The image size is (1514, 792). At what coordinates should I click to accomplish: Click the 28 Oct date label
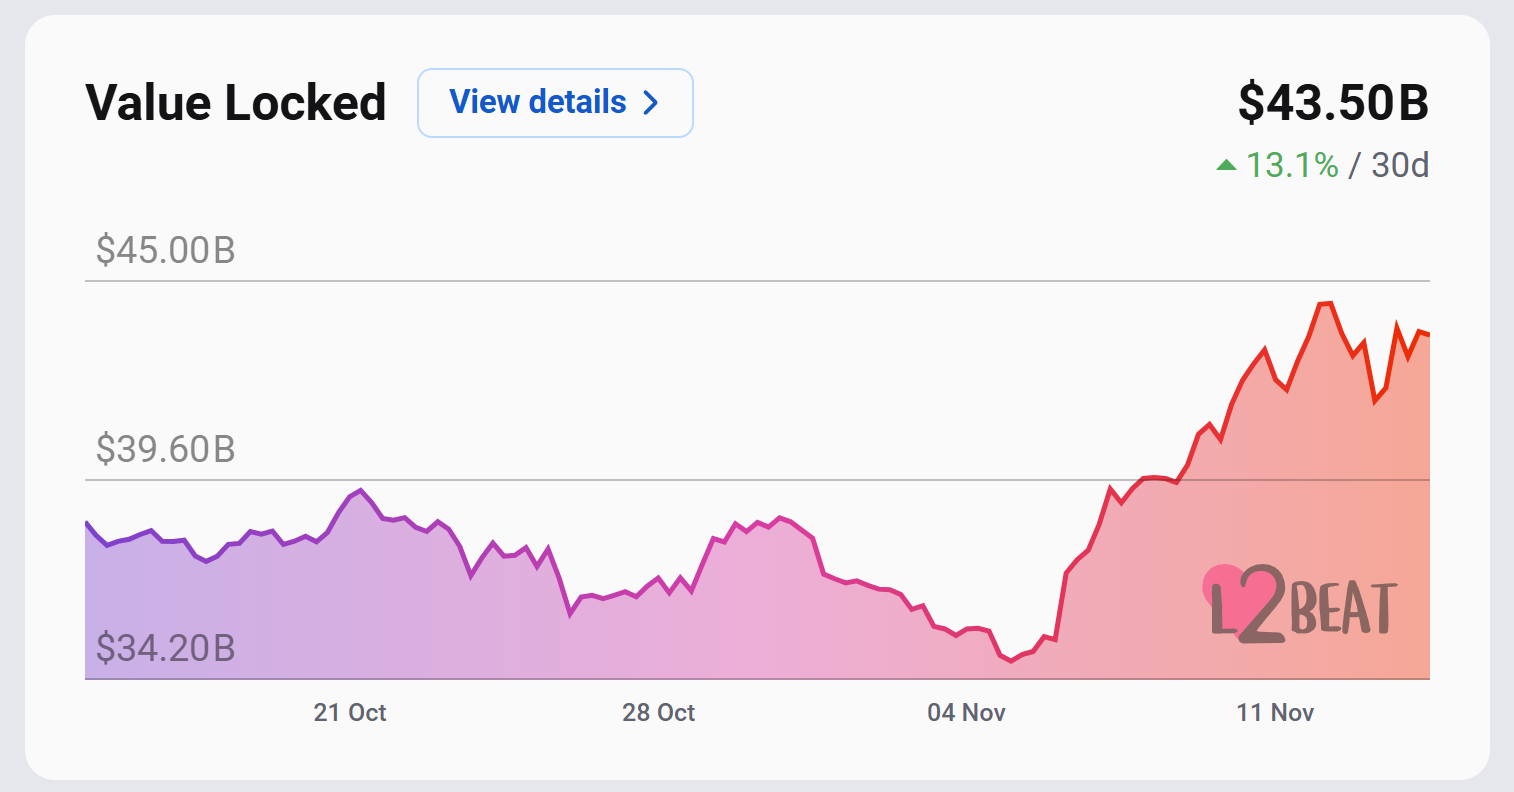click(659, 713)
